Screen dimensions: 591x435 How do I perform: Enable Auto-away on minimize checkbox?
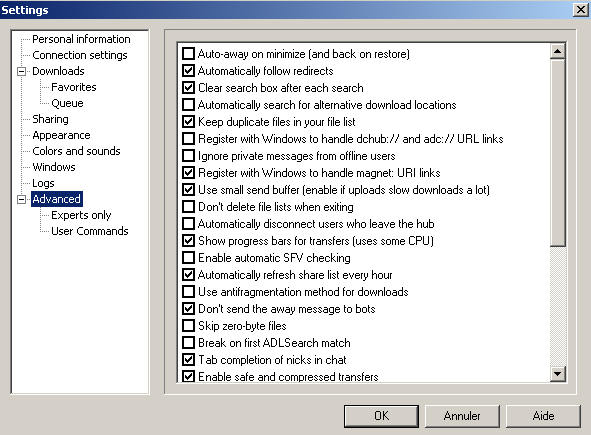(188, 54)
